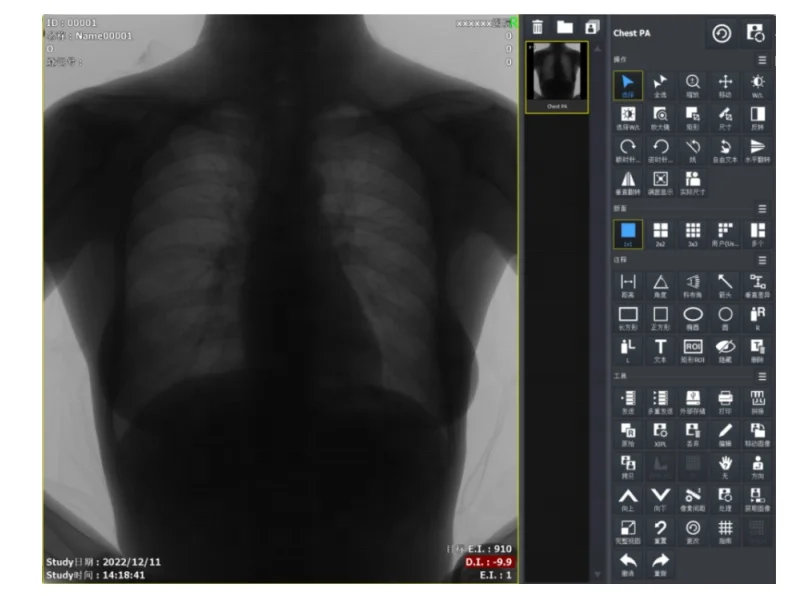Select the distance measurement tool
Screen dimensions: 793x605
coord(628,285)
